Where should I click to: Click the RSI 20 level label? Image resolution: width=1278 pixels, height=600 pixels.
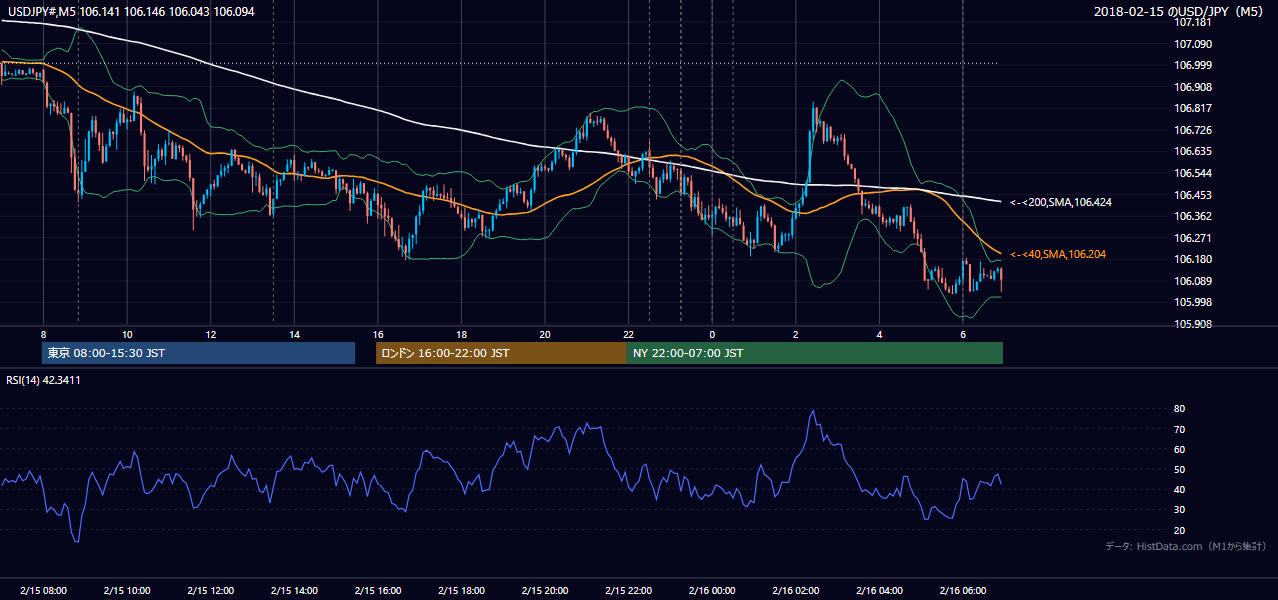(x=1180, y=530)
